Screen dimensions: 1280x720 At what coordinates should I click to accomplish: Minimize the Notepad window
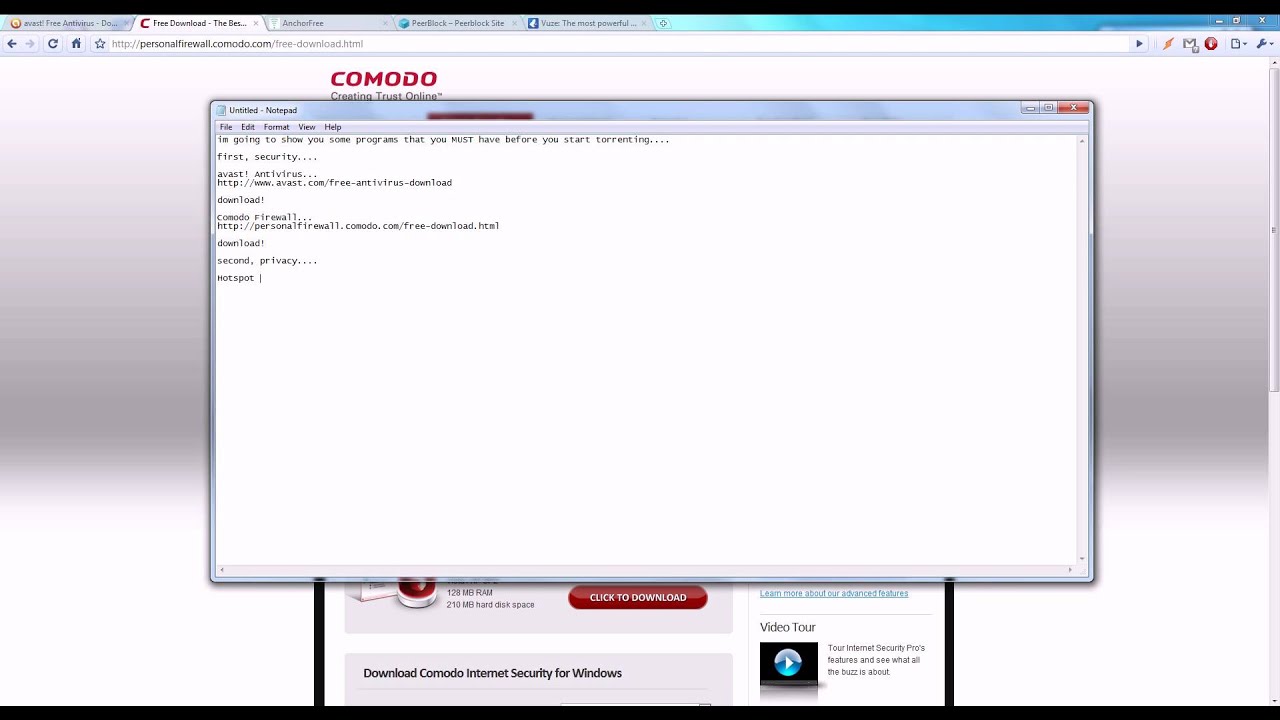pyautogui.click(x=1030, y=107)
